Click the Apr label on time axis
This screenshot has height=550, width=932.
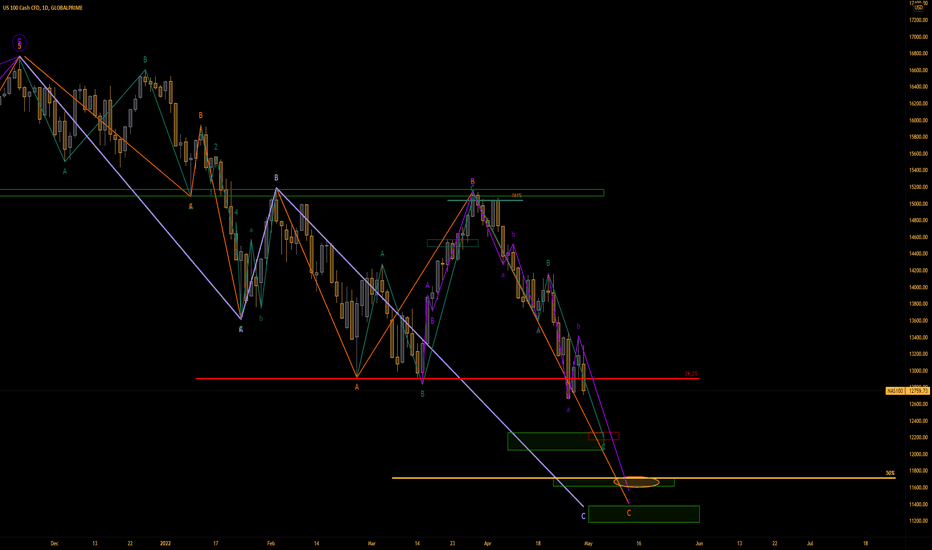pos(487,543)
